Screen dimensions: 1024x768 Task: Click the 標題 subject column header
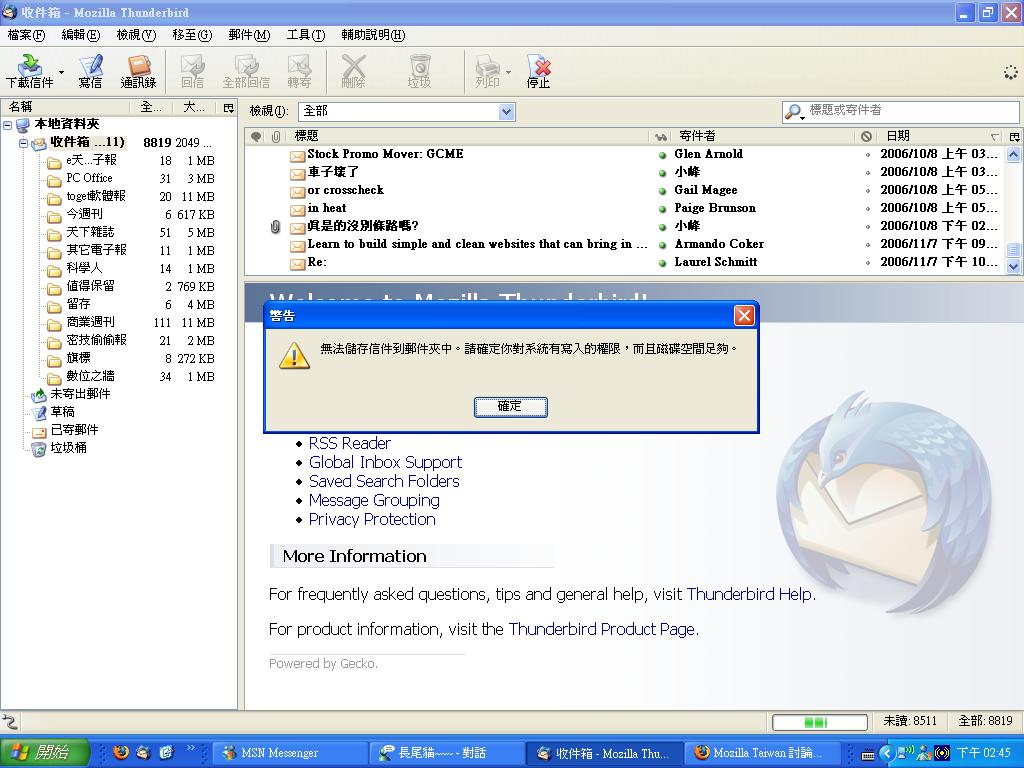tap(468, 136)
